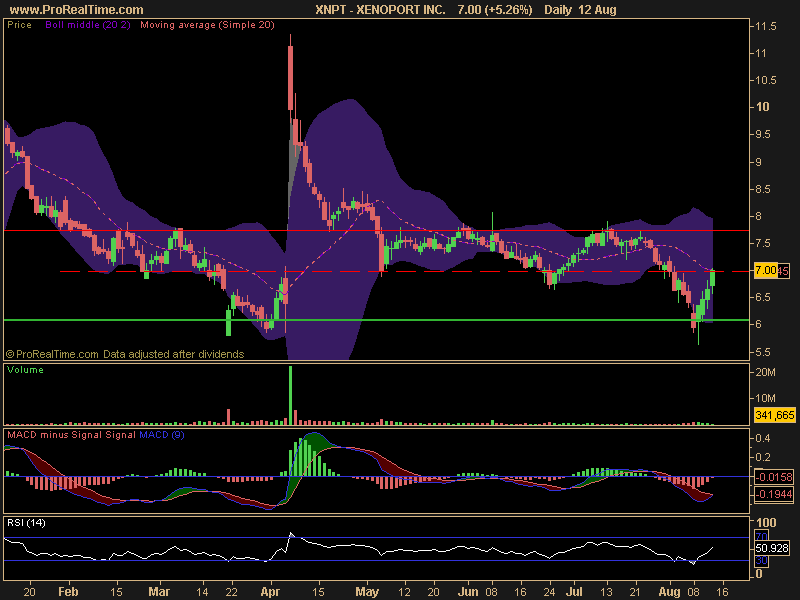Click the 341,665 volume value tag
This screenshot has width=800, height=600.
(774, 415)
